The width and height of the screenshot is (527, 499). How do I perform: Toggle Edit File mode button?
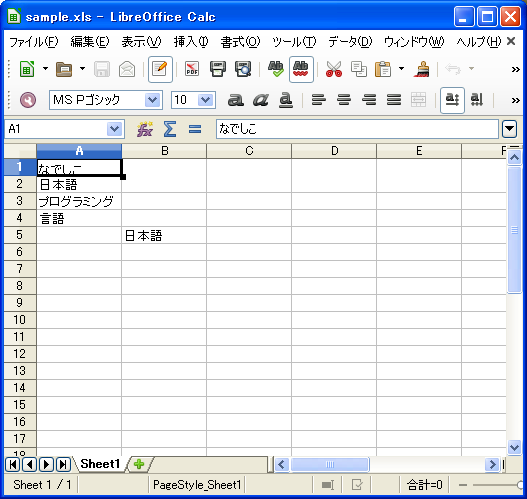(160, 69)
